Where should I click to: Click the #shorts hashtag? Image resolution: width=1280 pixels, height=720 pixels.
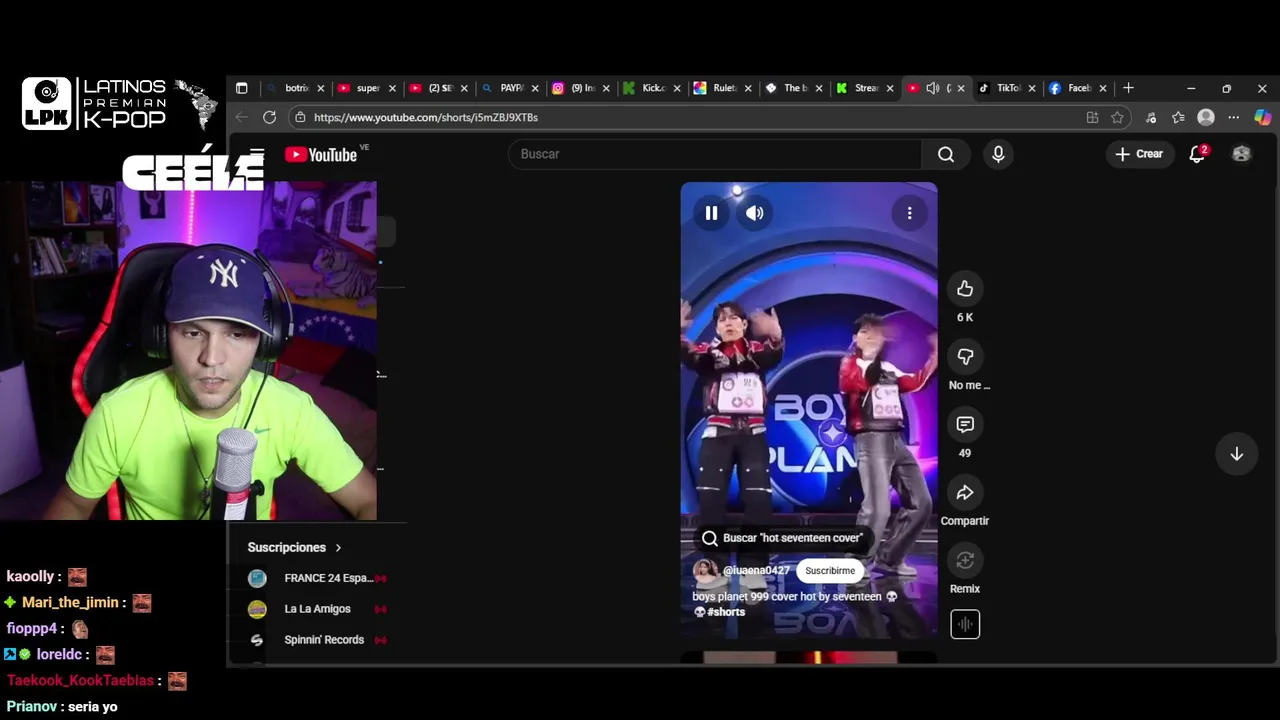click(726, 612)
